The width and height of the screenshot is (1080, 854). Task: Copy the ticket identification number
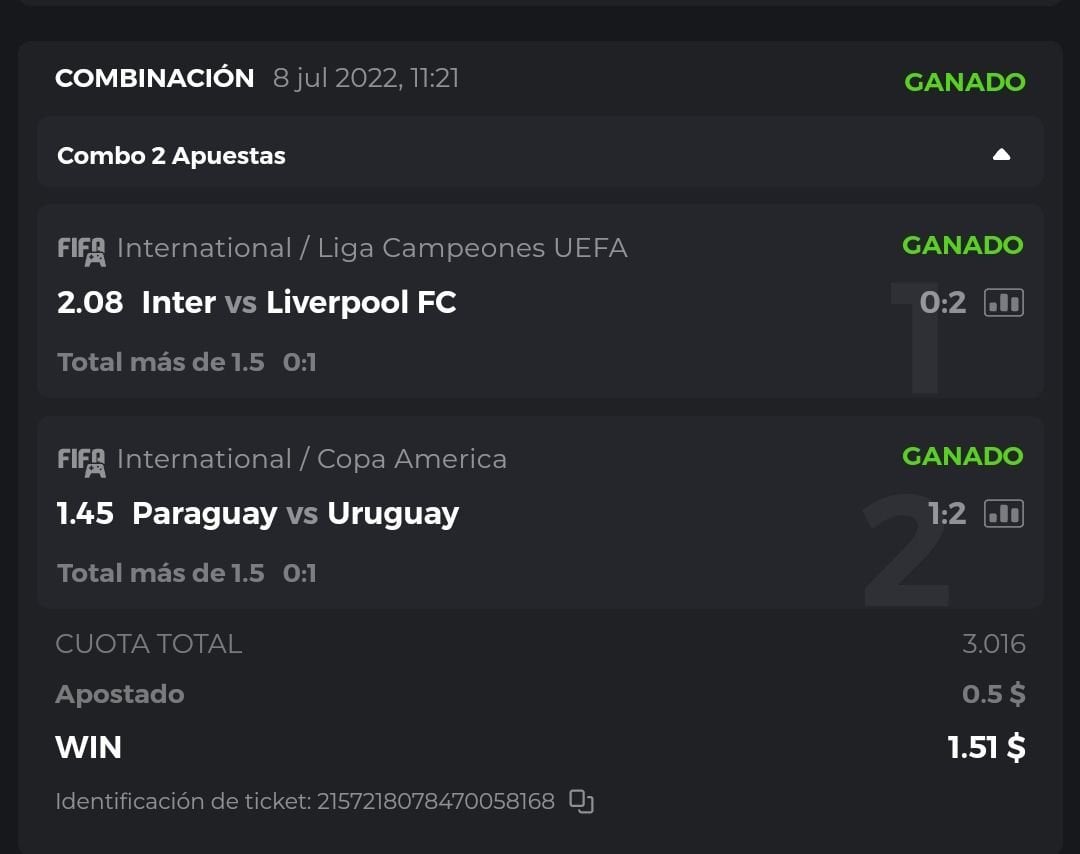pos(581,801)
